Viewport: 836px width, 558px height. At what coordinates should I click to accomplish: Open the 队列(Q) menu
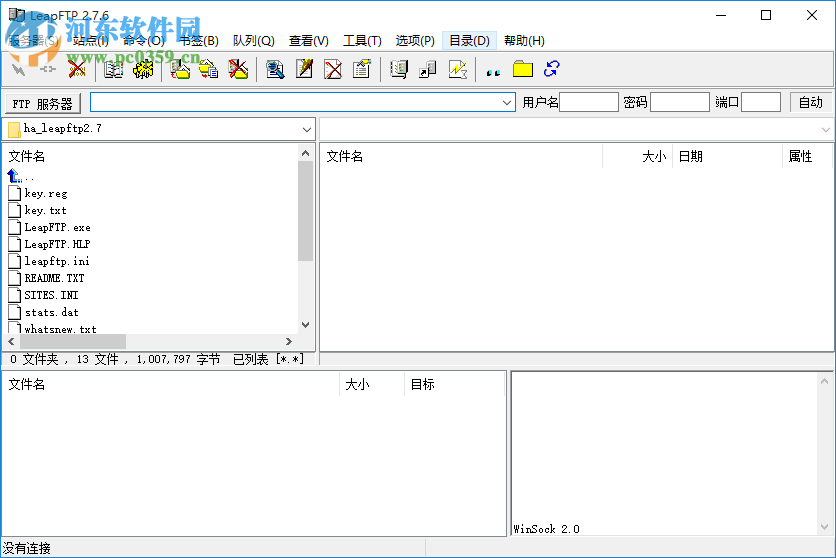click(253, 41)
